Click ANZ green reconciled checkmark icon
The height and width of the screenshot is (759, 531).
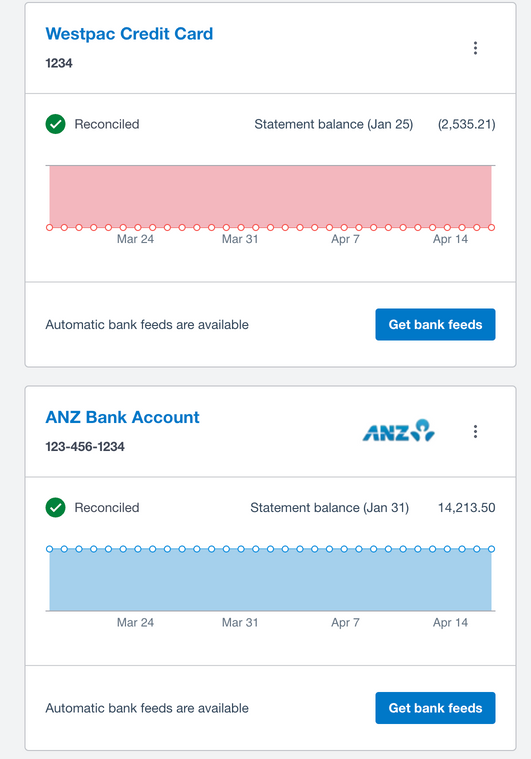[56, 508]
